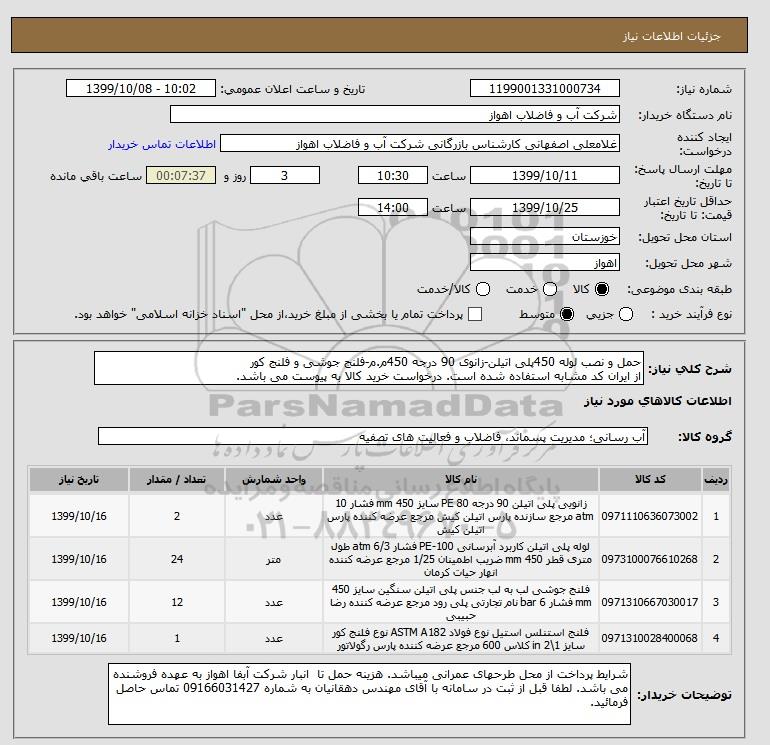Click quantity 24 in pipe row

click(x=177, y=559)
